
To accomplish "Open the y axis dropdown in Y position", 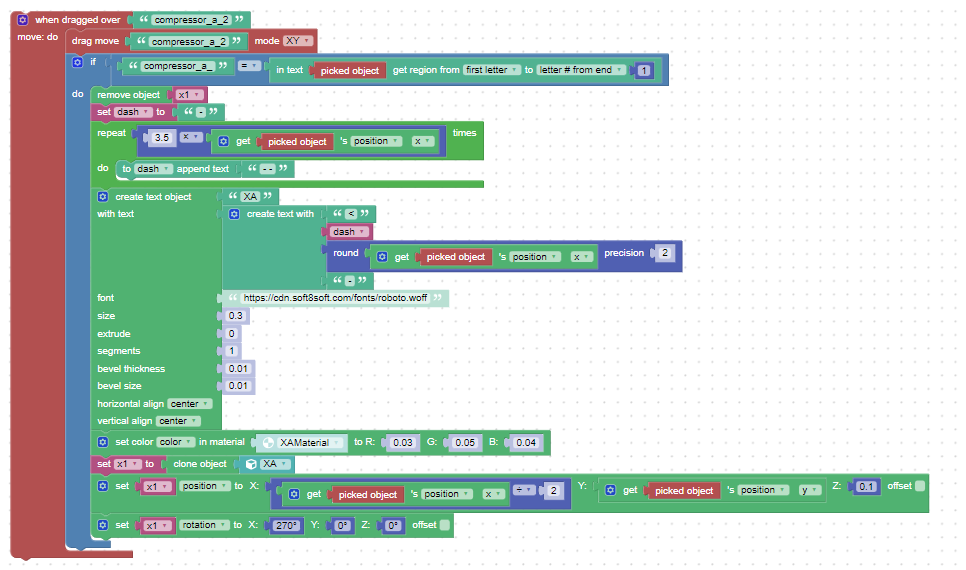I will coord(809,490).
